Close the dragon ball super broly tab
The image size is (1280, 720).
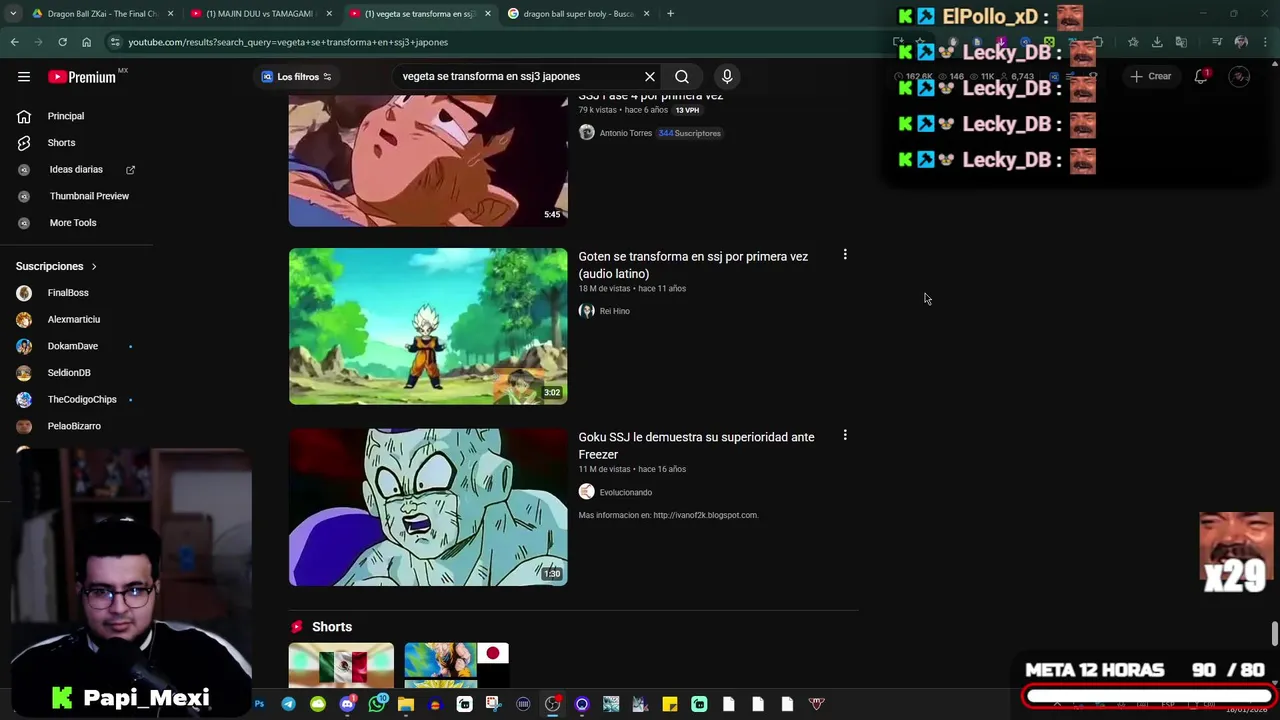click(x=647, y=14)
